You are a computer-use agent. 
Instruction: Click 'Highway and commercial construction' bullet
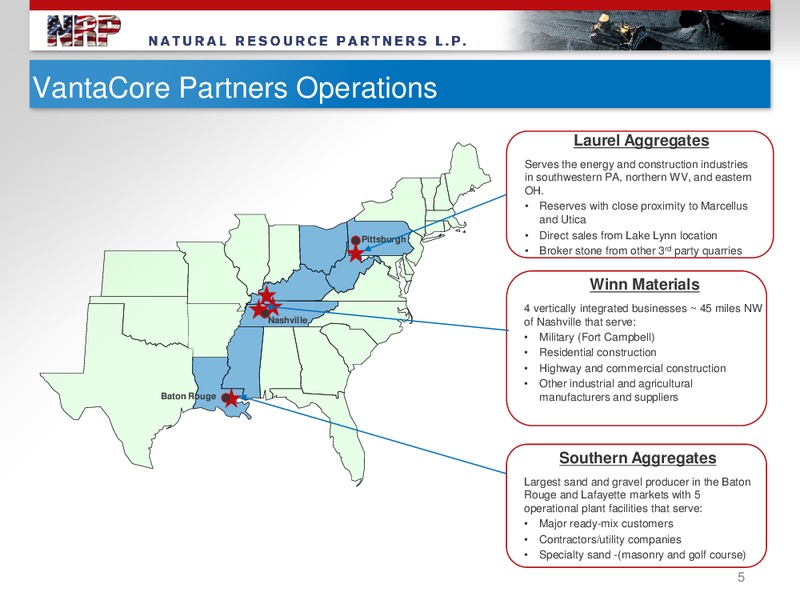[x=632, y=368]
